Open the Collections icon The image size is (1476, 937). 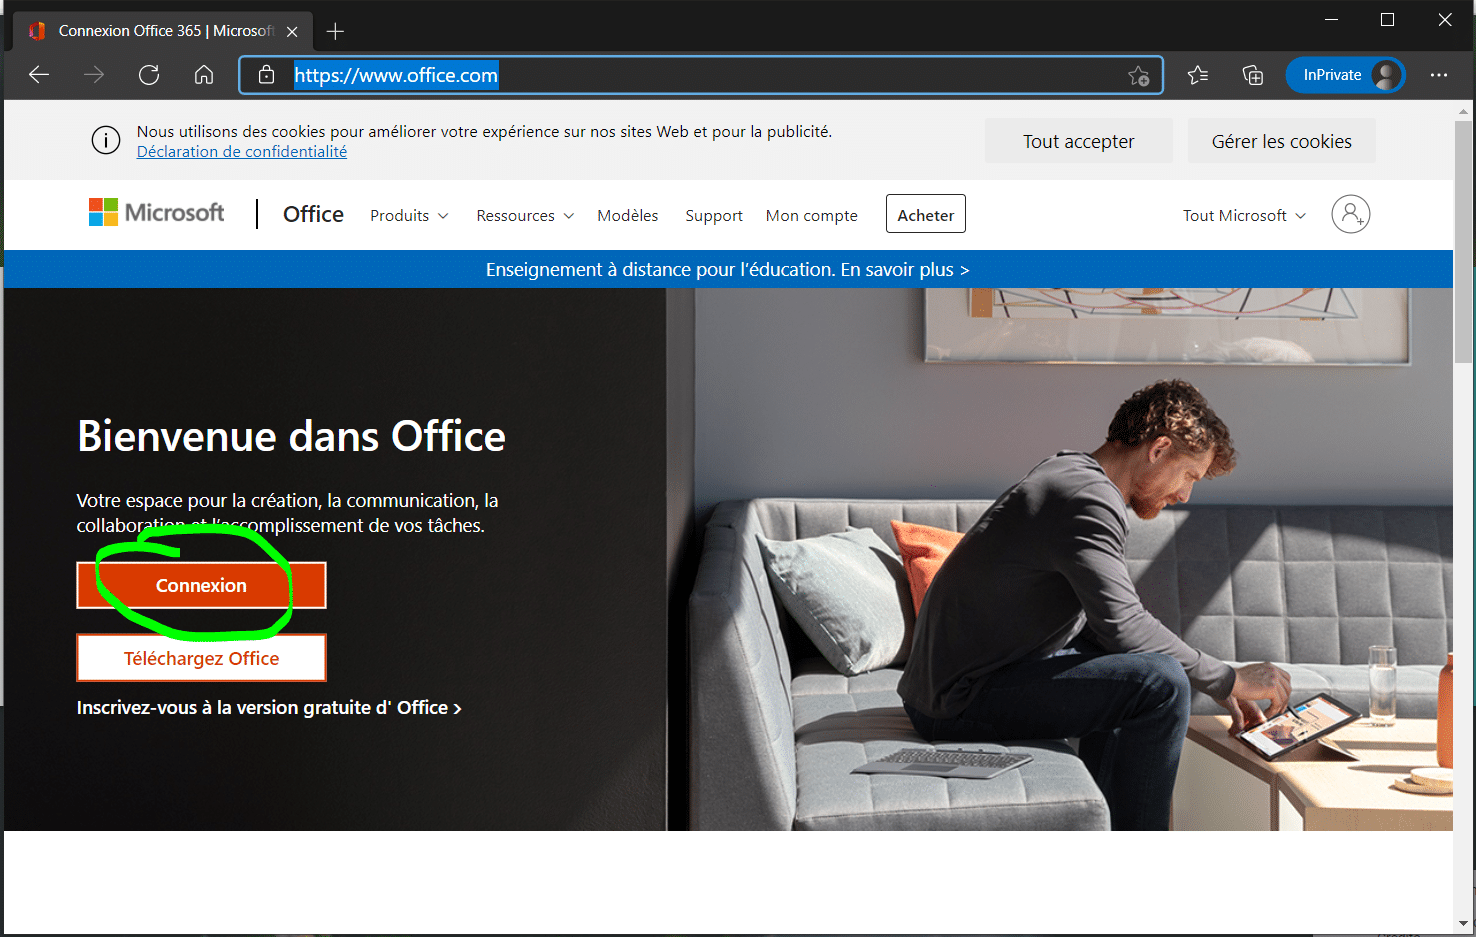(x=1253, y=75)
